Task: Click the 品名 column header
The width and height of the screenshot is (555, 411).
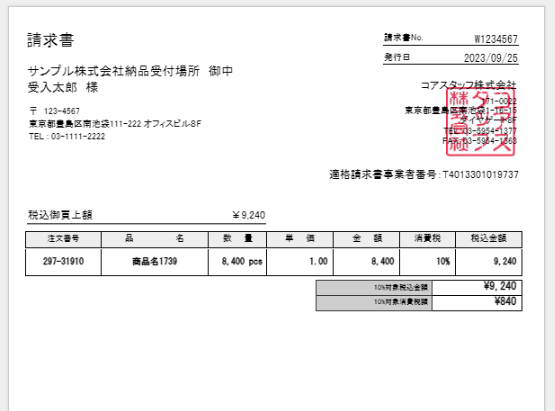Action: (x=155, y=239)
